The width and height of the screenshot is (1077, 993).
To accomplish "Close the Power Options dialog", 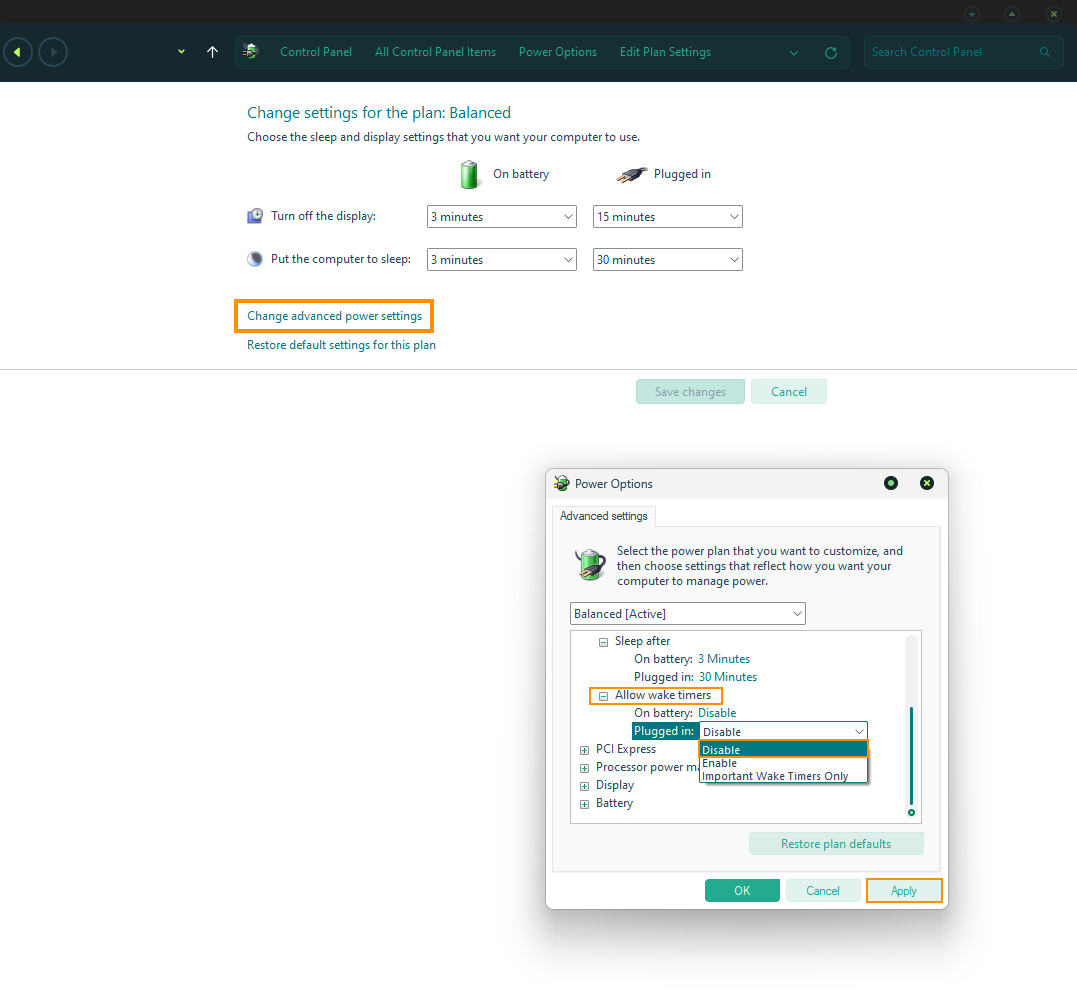I will tap(927, 483).
